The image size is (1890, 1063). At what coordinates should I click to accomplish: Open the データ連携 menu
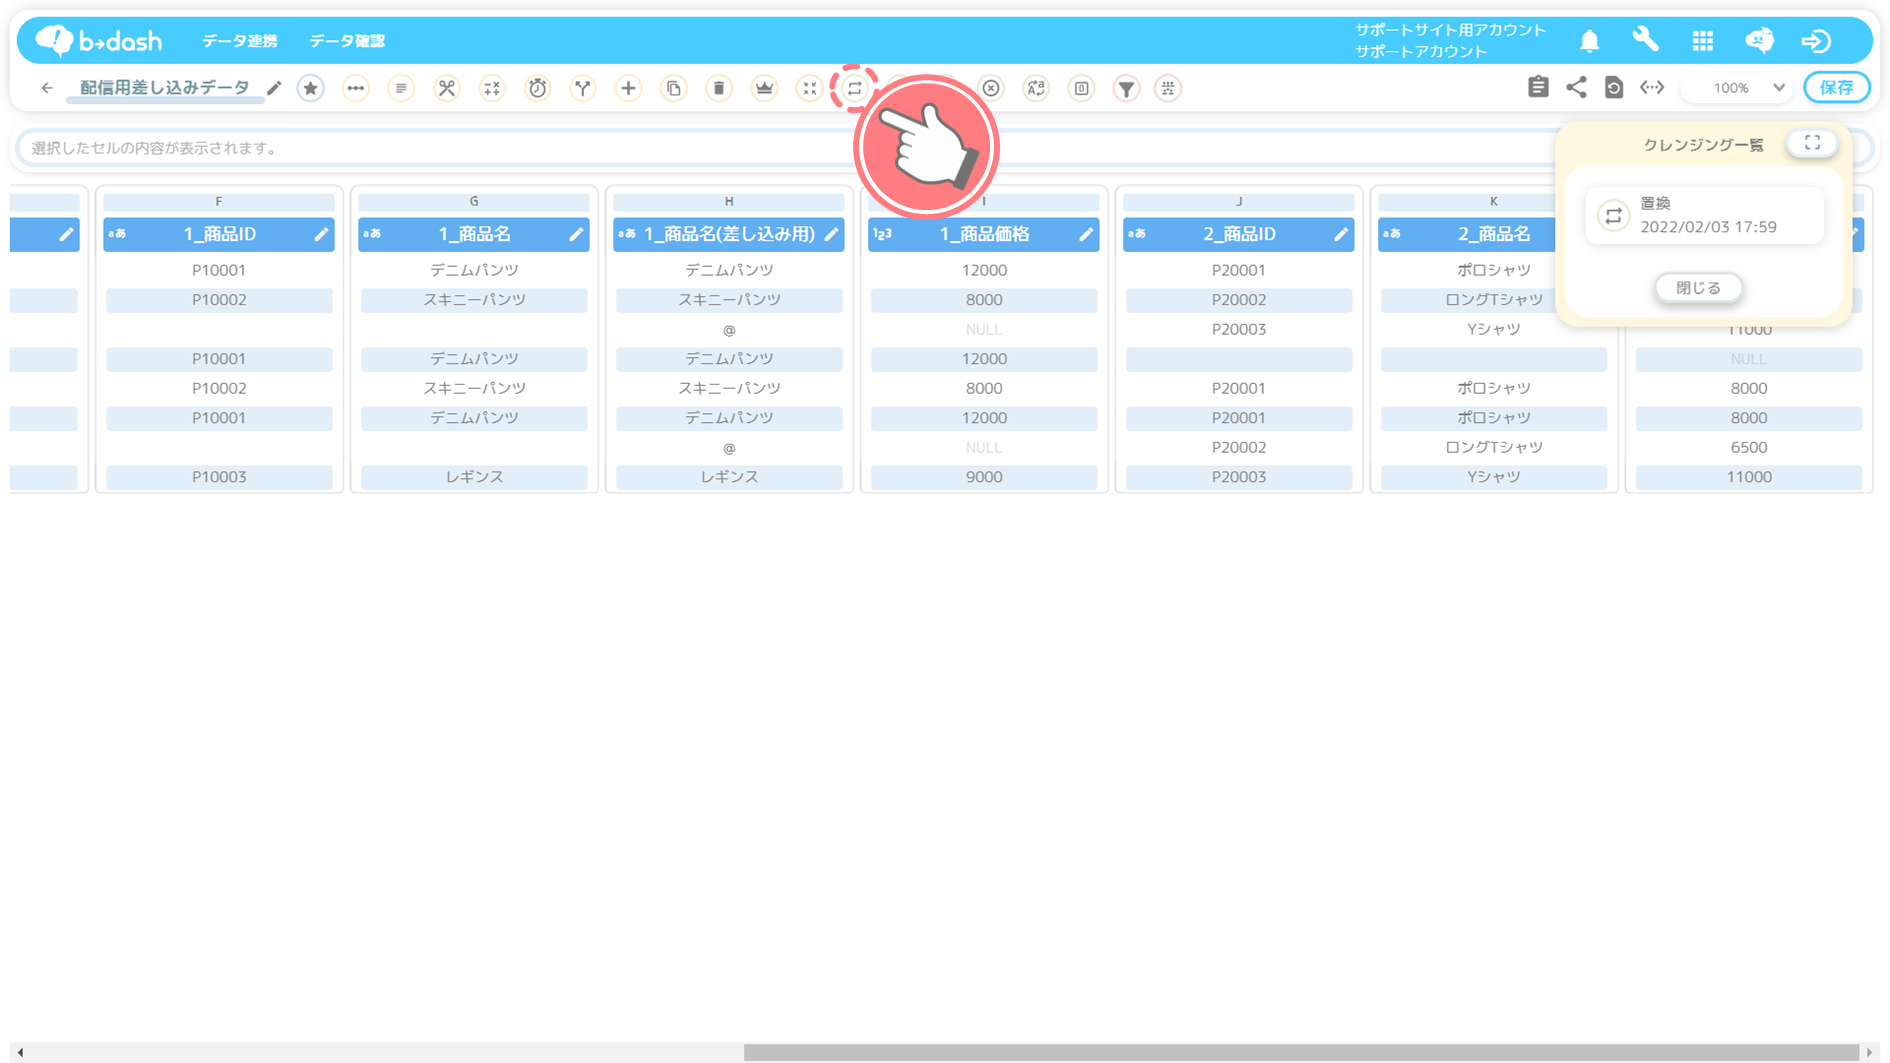pos(240,41)
